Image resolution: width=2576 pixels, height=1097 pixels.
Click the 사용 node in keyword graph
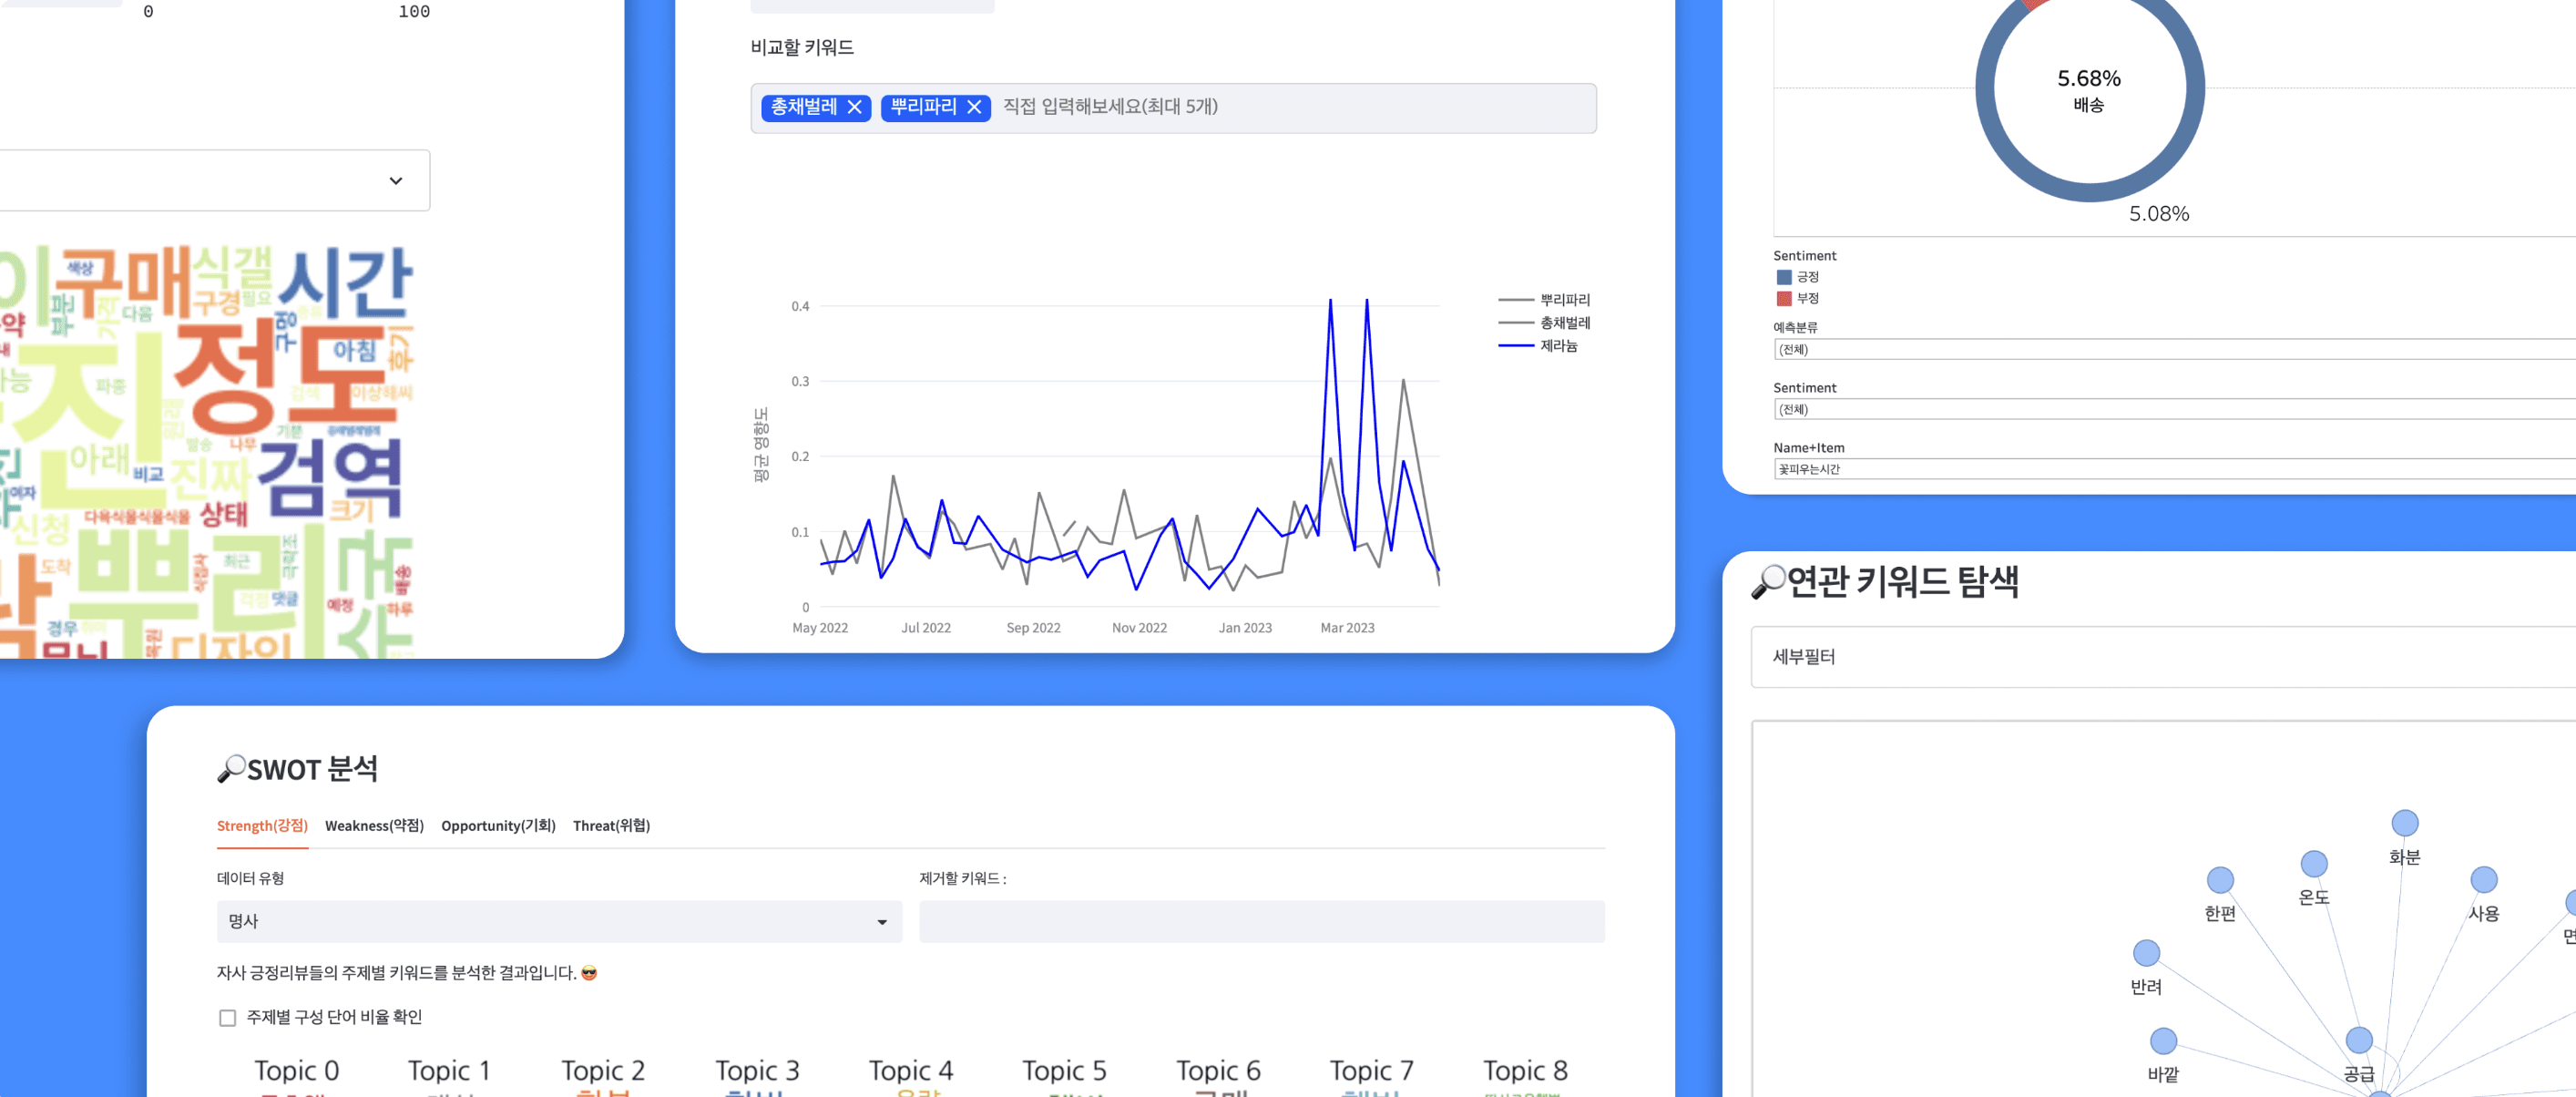[2483, 880]
